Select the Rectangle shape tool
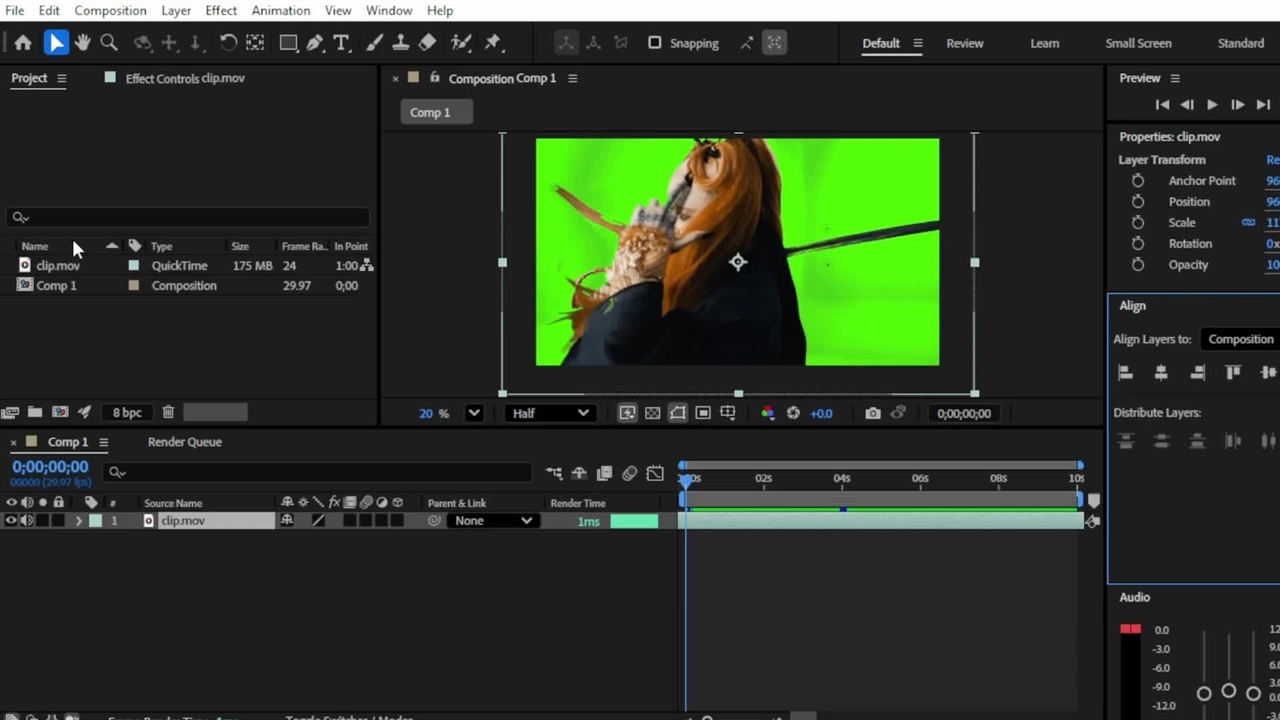1280x720 pixels. click(x=288, y=43)
